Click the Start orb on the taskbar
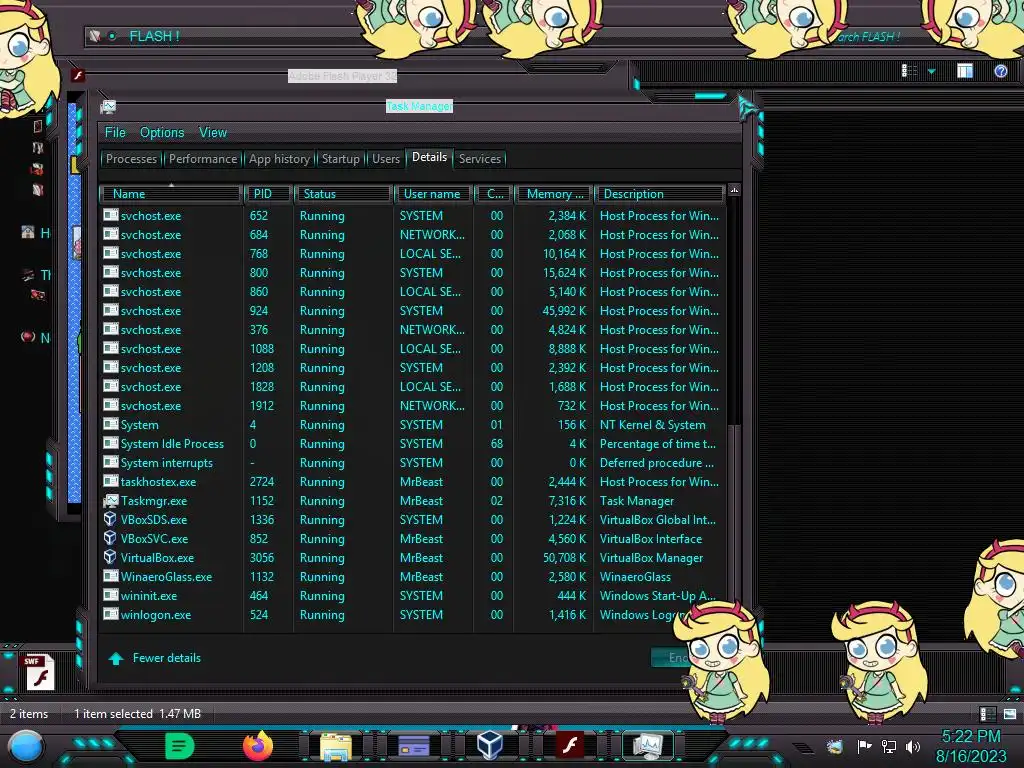The width and height of the screenshot is (1024, 768). [x=25, y=746]
